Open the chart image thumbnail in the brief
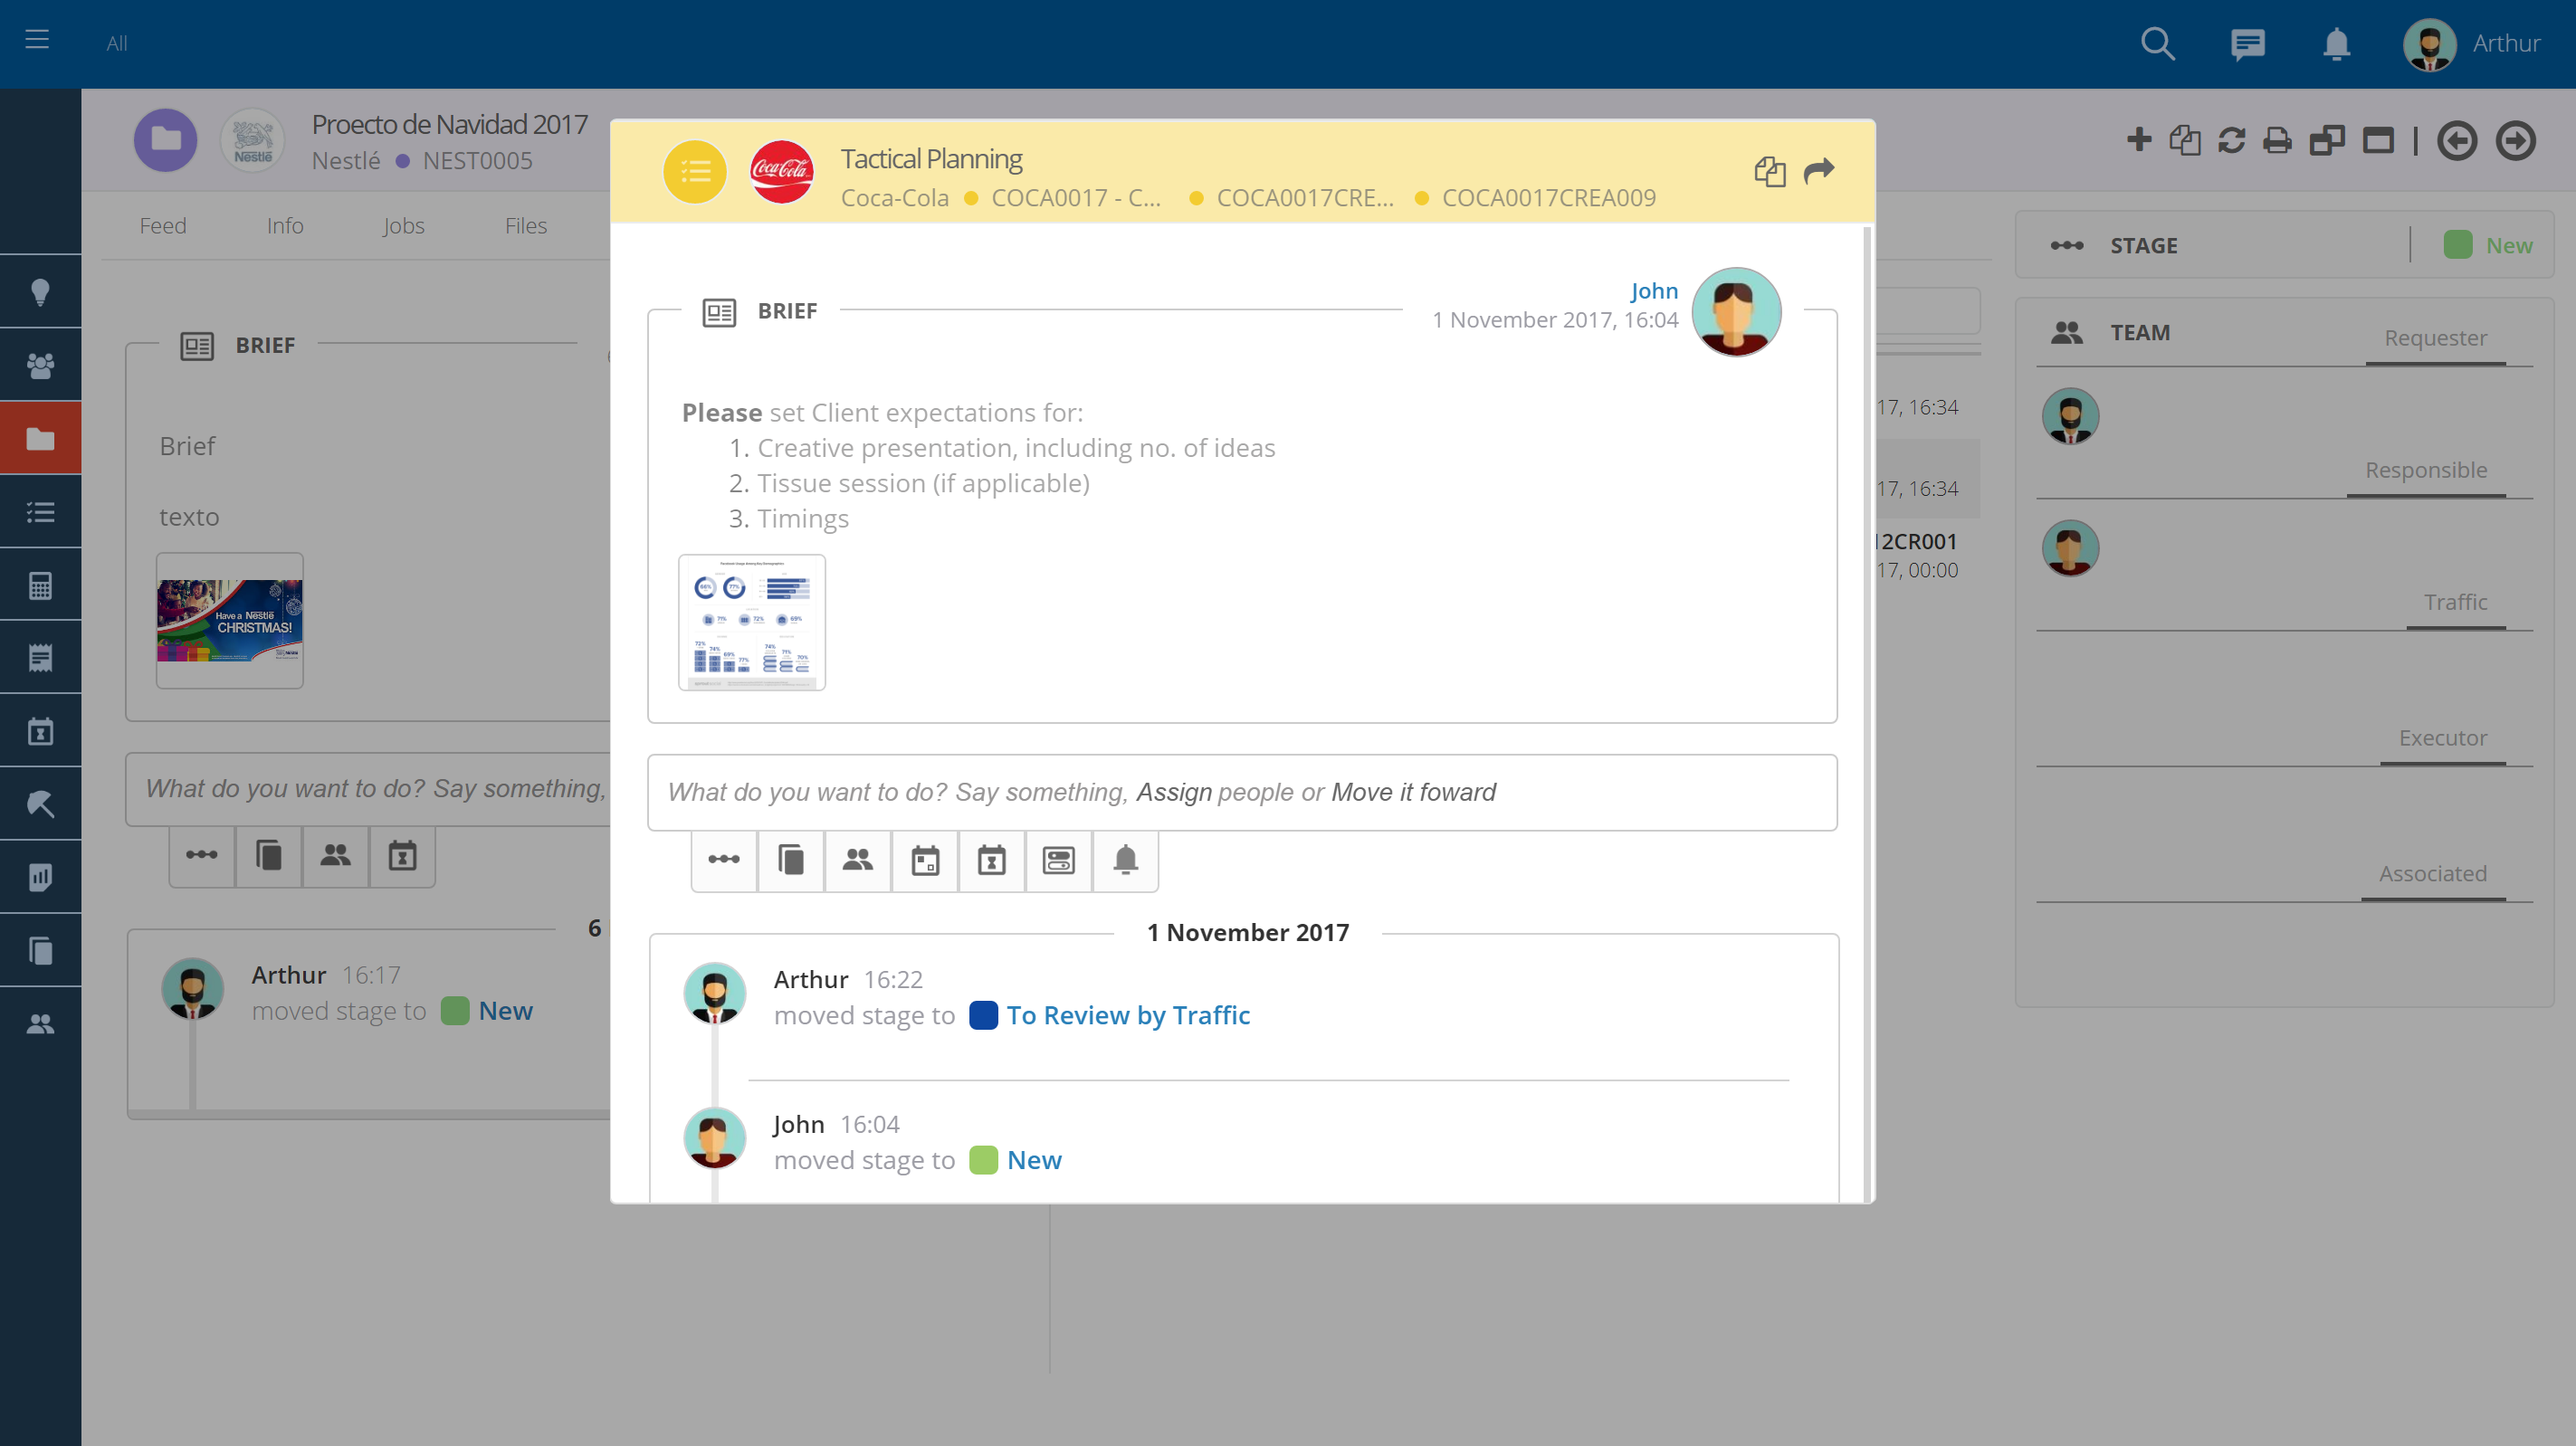The image size is (2576, 1446). point(751,622)
